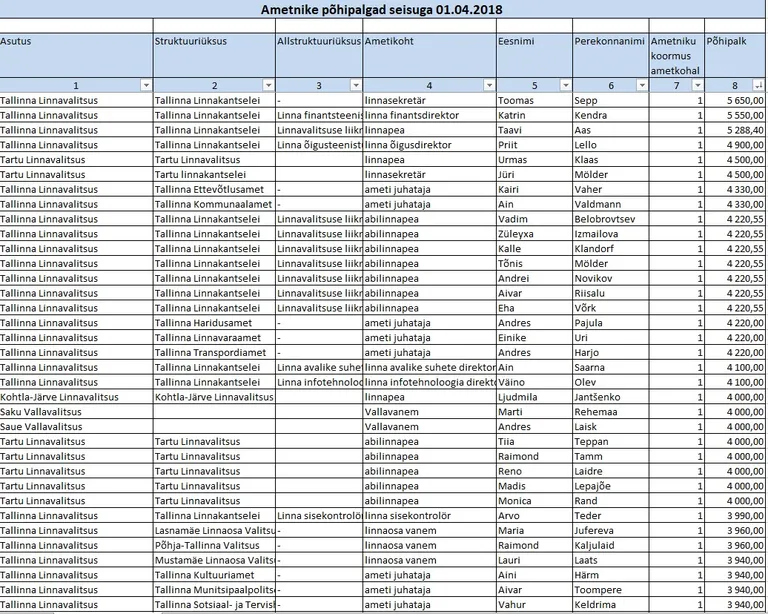Screen dimensions: 768x614
Task: Select the 'Ametikoht' header cell
Action: 430,55
